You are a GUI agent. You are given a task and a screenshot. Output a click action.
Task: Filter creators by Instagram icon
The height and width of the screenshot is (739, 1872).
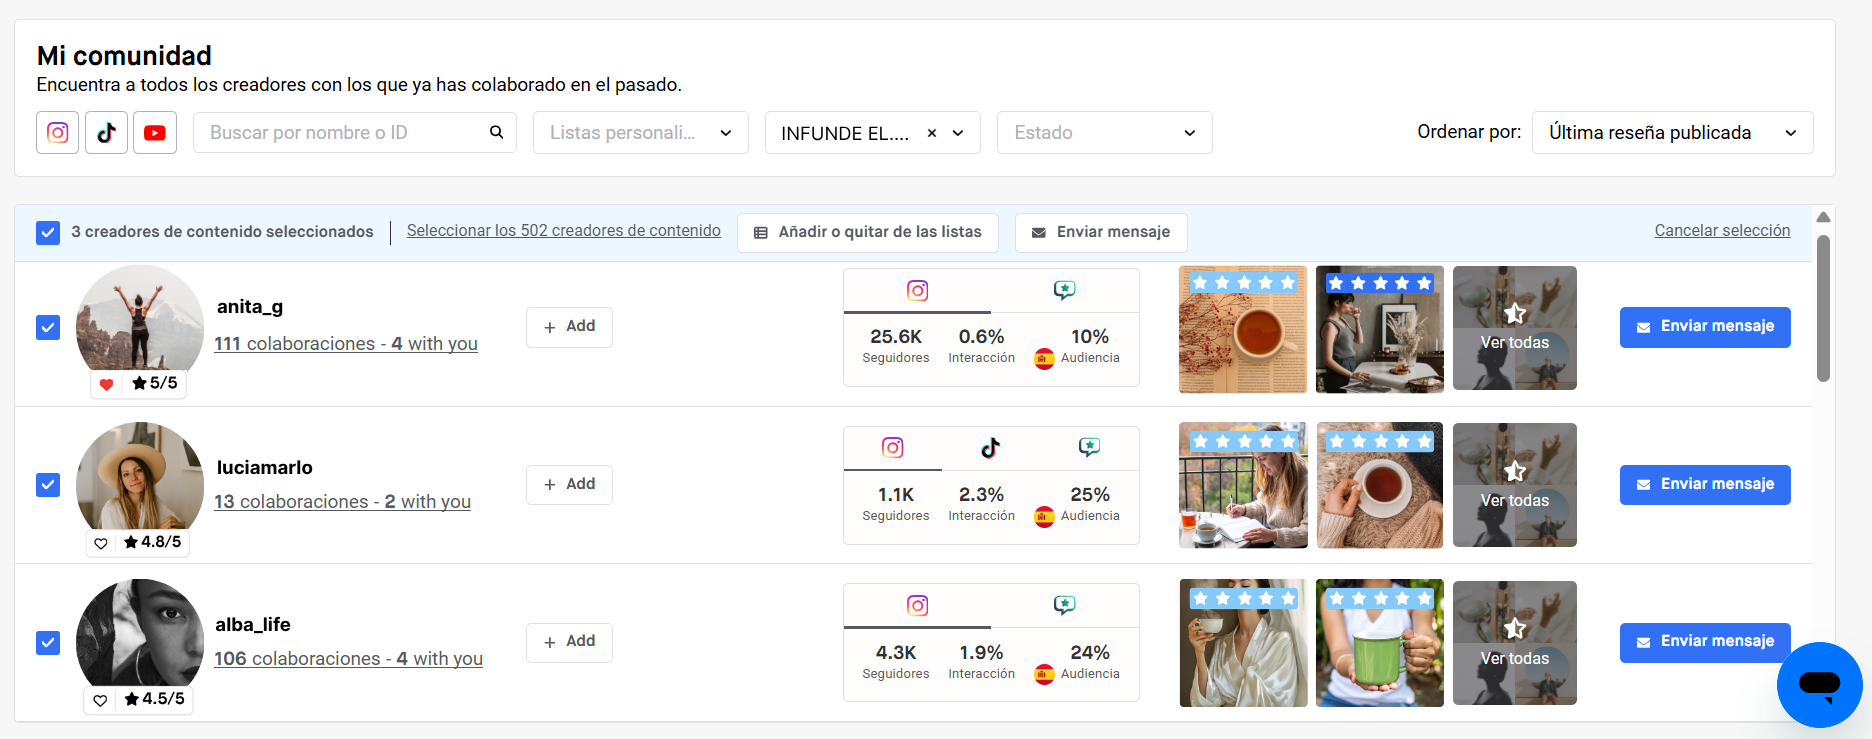tap(58, 132)
